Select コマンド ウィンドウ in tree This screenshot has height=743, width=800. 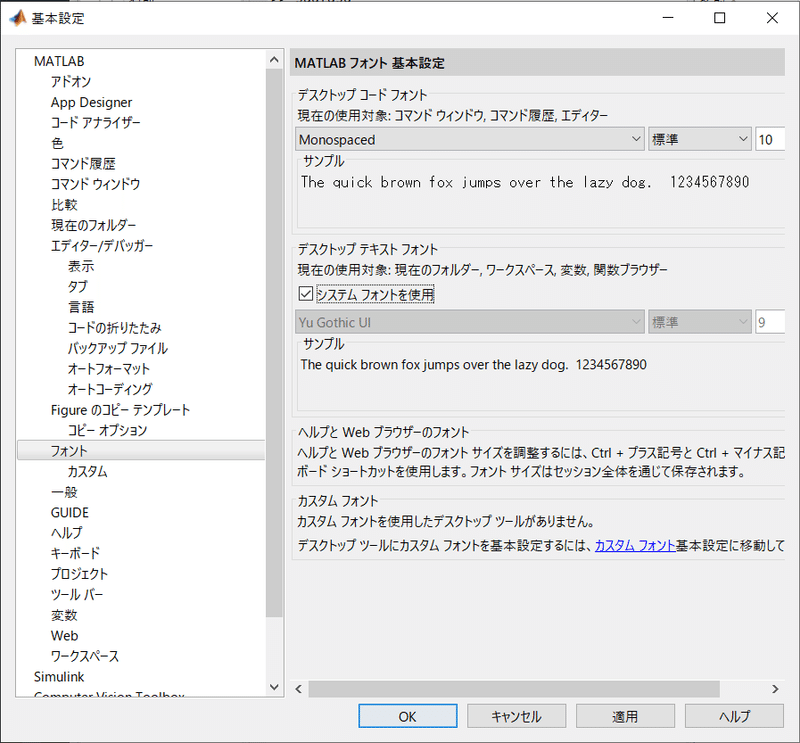pos(95,184)
